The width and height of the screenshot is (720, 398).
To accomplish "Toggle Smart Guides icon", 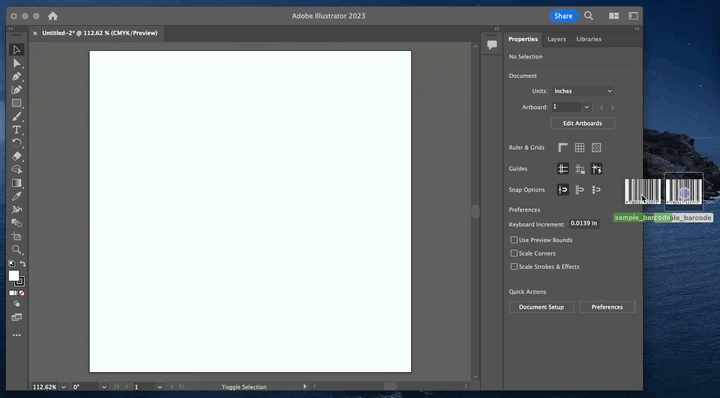I will click(x=596, y=168).
